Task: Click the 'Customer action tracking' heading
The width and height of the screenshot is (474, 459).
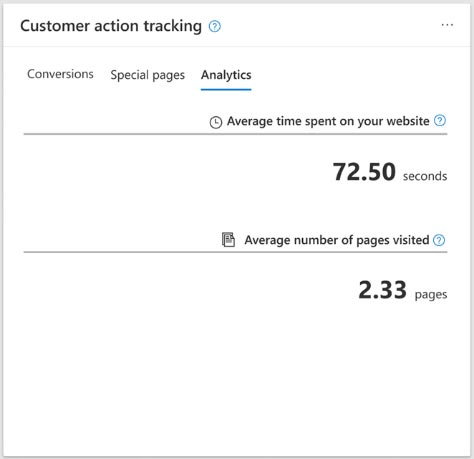Action: pyautogui.click(x=111, y=26)
